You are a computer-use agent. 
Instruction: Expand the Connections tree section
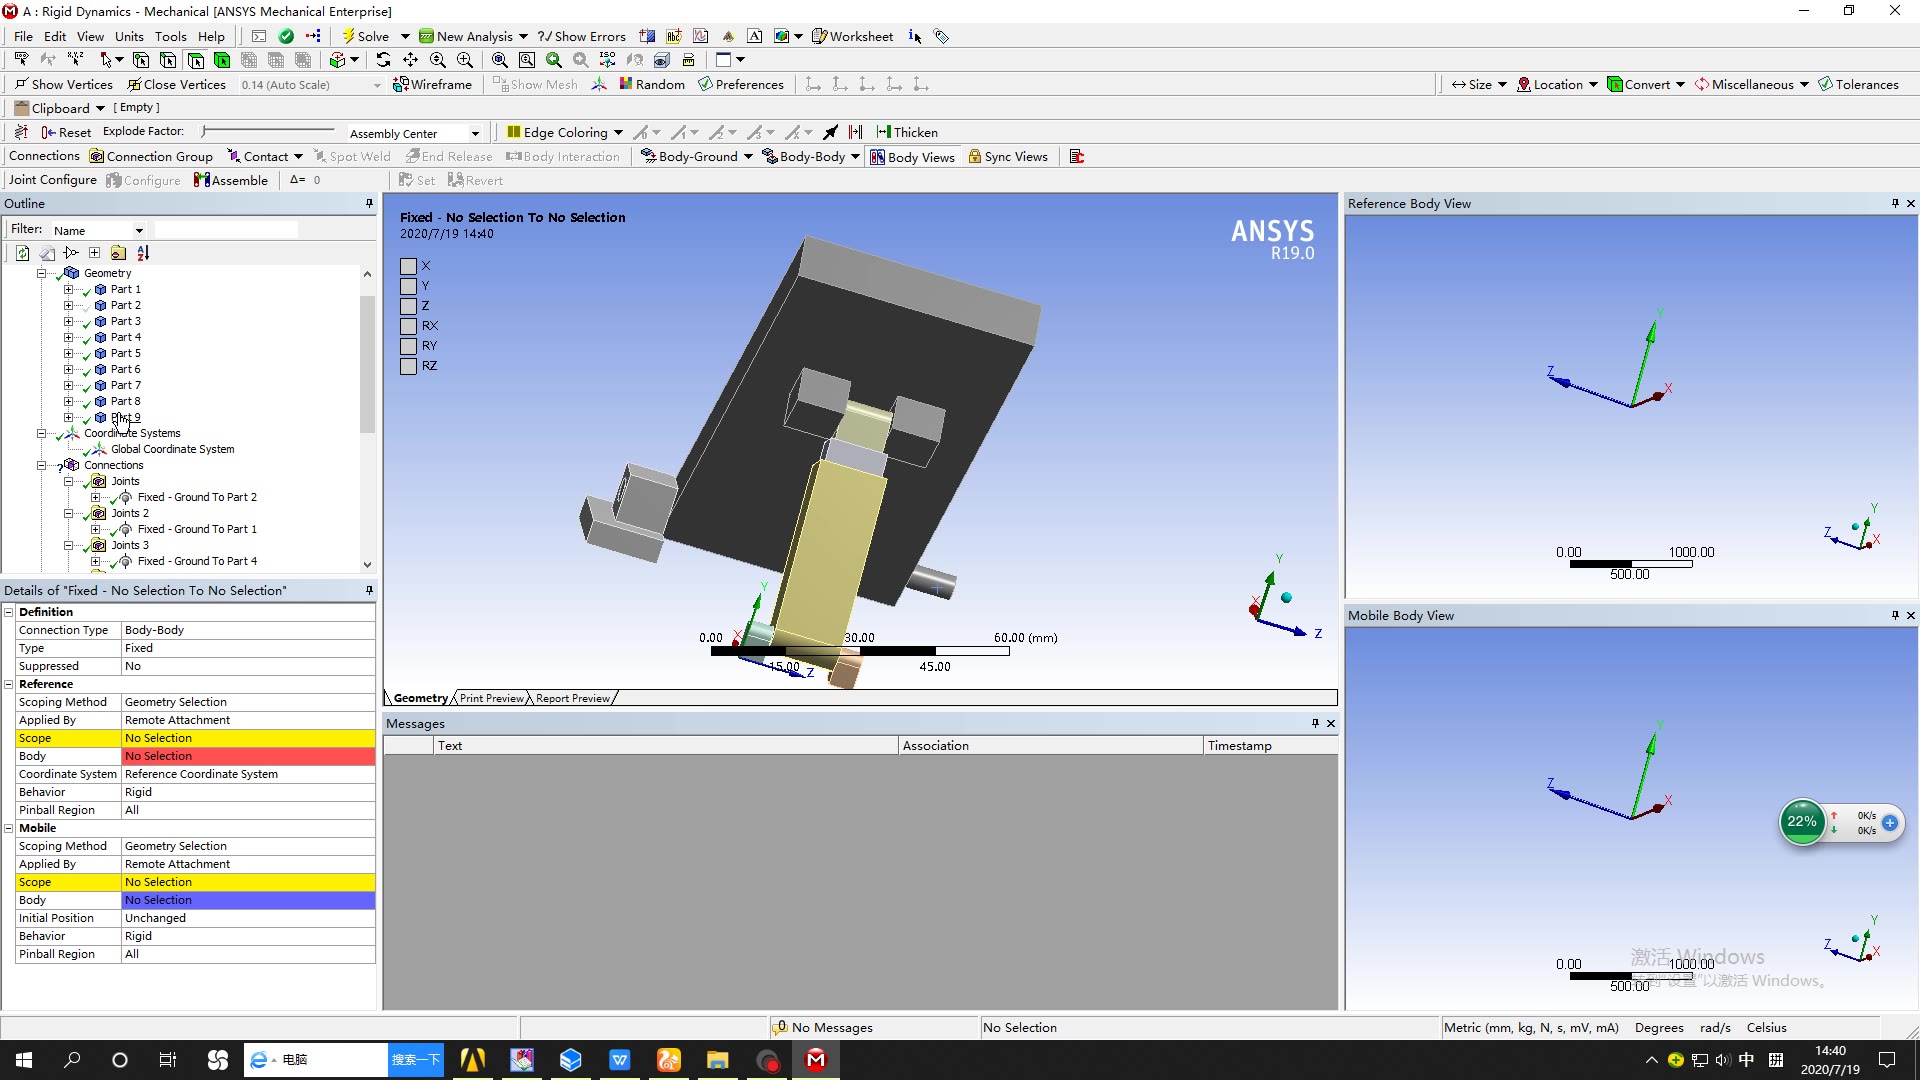tap(42, 464)
